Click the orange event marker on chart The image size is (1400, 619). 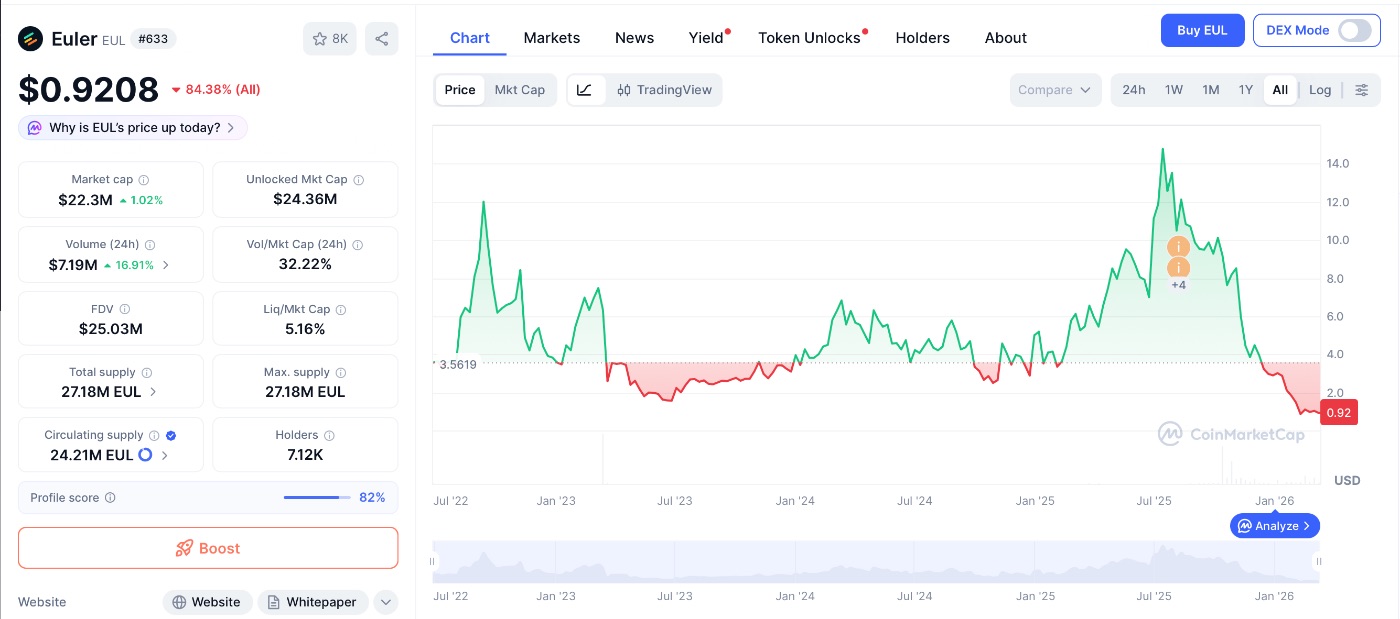[x=1179, y=247]
